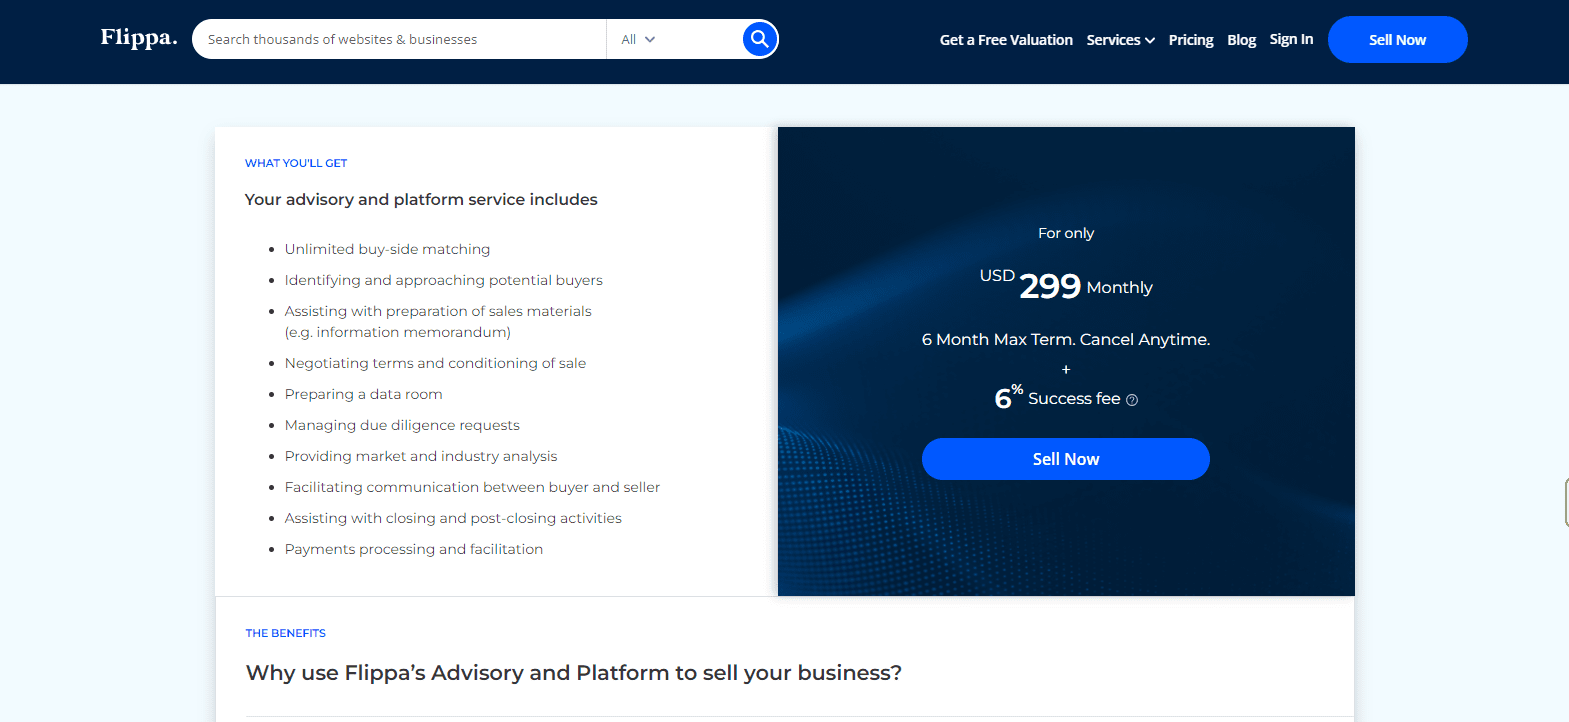Image resolution: width=1569 pixels, height=722 pixels.
Task: Click 'Preparing a data room' item
Action: (x=363, y=394)
